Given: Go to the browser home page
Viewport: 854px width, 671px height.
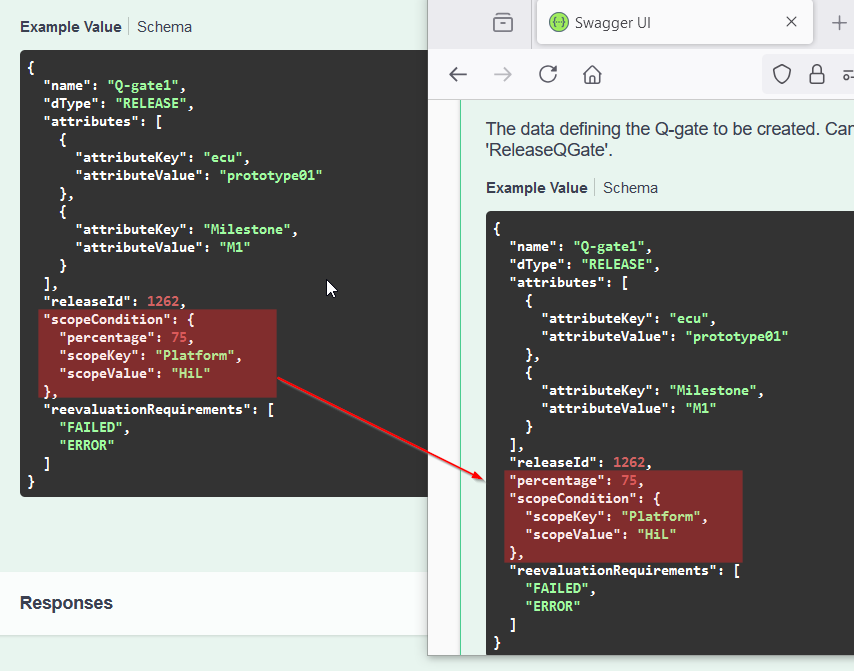Looking at the screenshot, I should 592,75.
